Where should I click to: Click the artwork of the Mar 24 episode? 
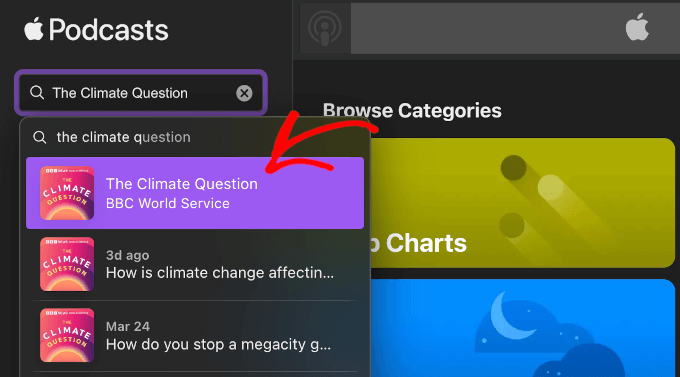pos(67,335)
